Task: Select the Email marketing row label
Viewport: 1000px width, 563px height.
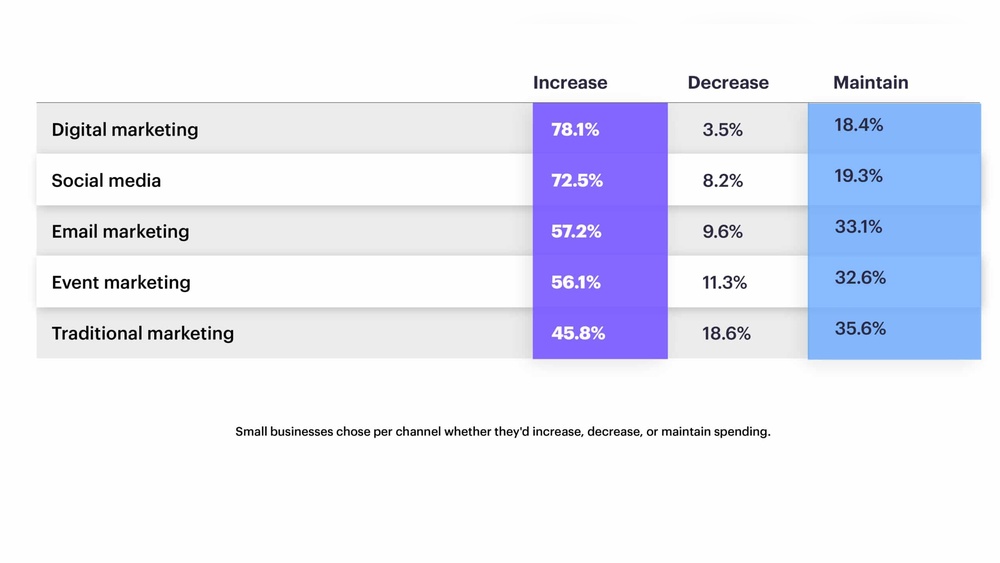Action: 120,232
